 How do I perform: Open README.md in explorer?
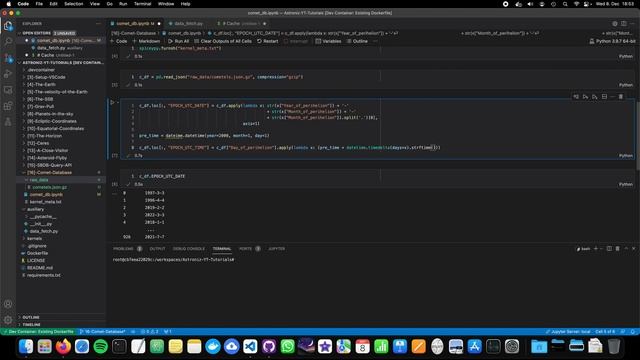(x=40, y=268)
